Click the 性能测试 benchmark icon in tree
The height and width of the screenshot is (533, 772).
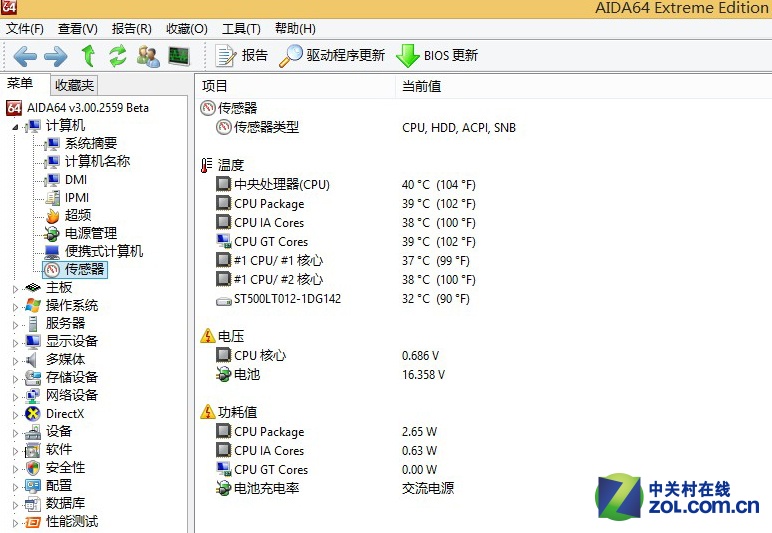pyautogui.click(x=33, y=522)
